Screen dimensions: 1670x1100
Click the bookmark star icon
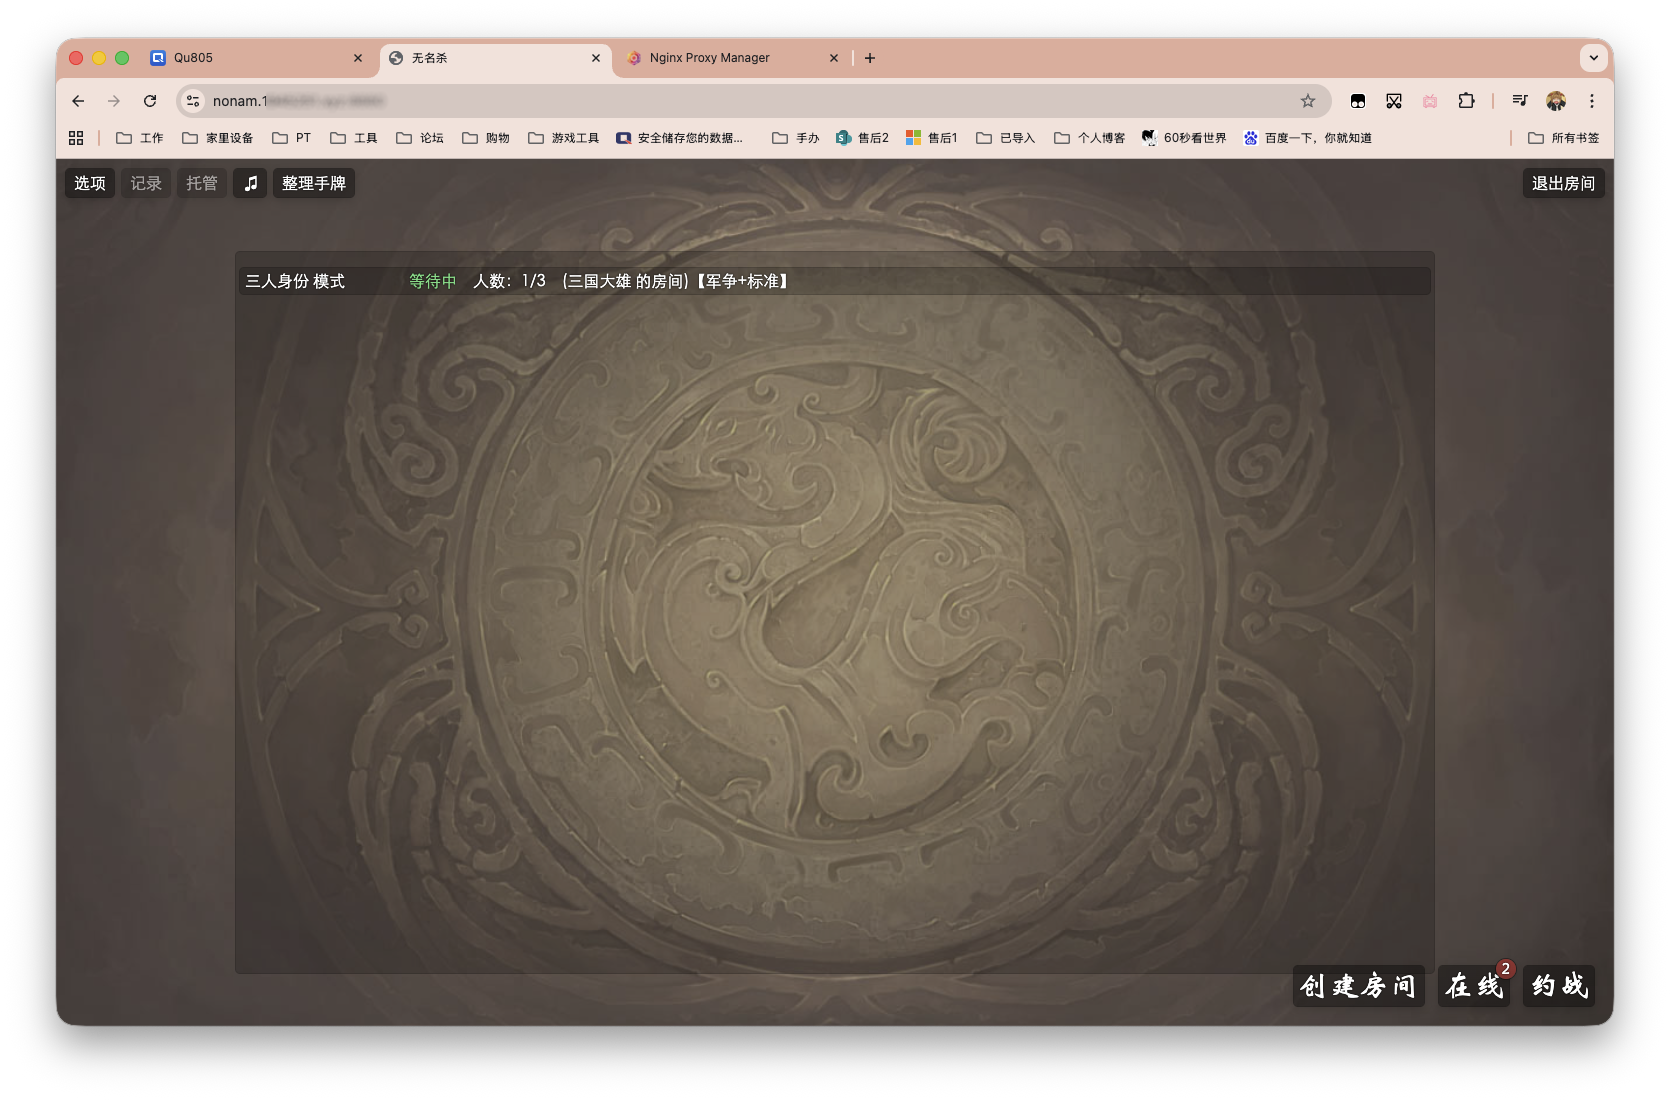[1307, 101]
